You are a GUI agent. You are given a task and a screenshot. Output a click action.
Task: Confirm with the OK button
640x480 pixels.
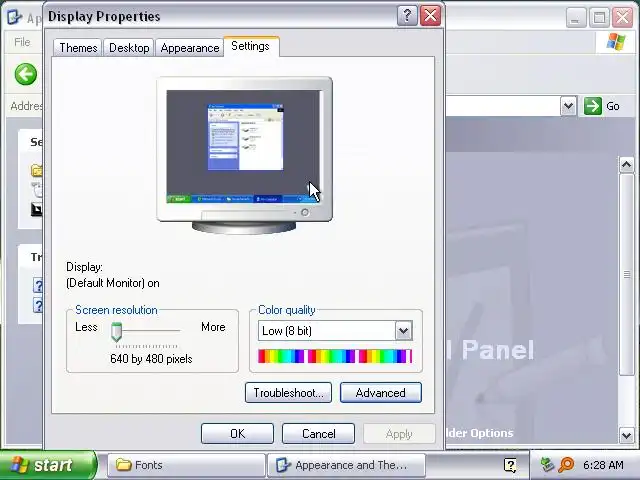pyautogui.click(x=237, y=433)
